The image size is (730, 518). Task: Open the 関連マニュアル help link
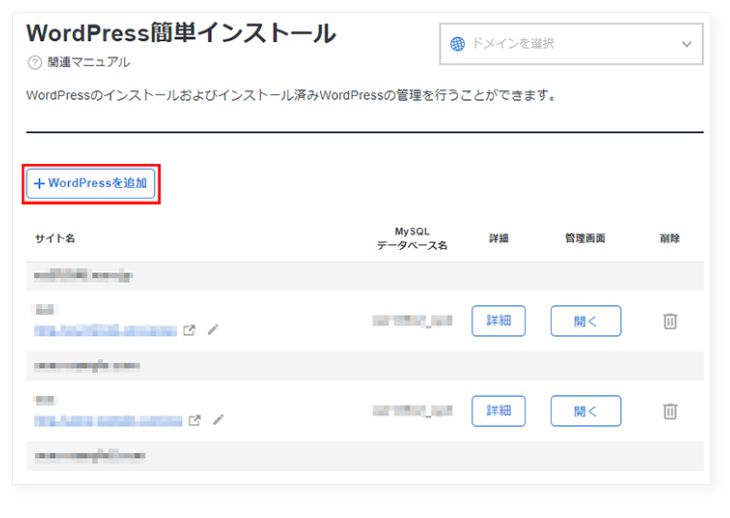point(88,62)
